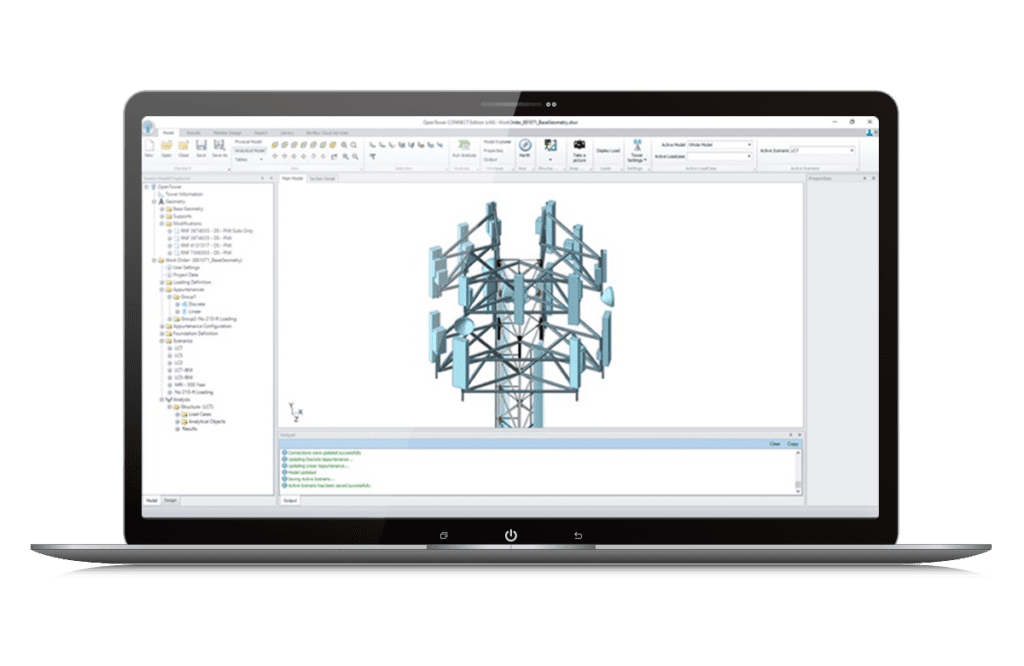Select Project Data in the tree
The width and height of the screenshot is (1024, 666).
coord(185,275)
